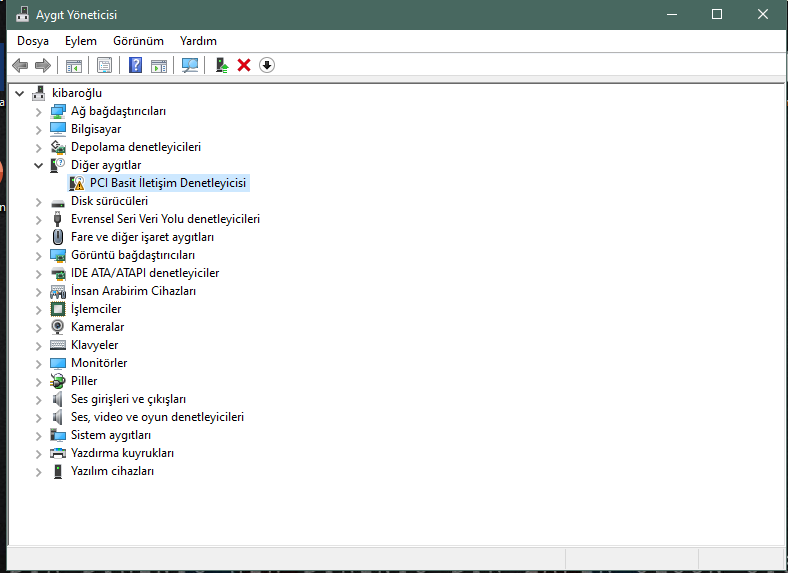Click the Depolama denetleyicileri icon
The width and height of the screenshot is (788, 573).
58,147
